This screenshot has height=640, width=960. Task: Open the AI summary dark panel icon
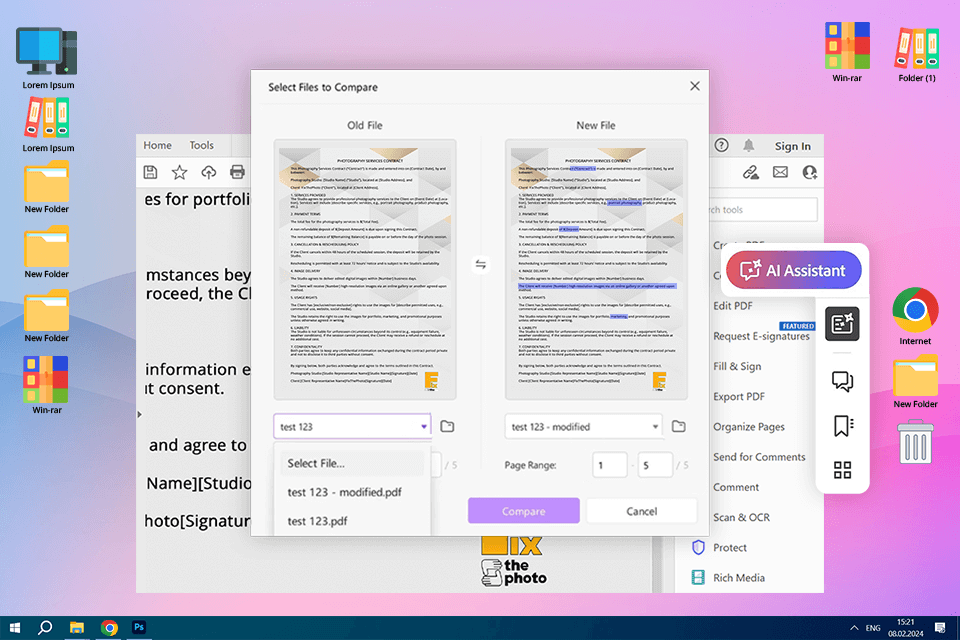tap(842, 323)
